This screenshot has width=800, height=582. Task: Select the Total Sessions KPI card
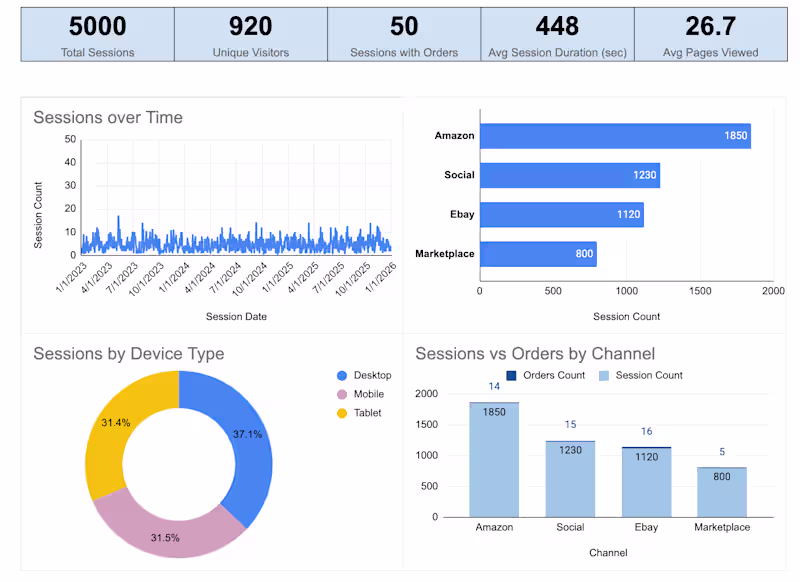point(97,32)
